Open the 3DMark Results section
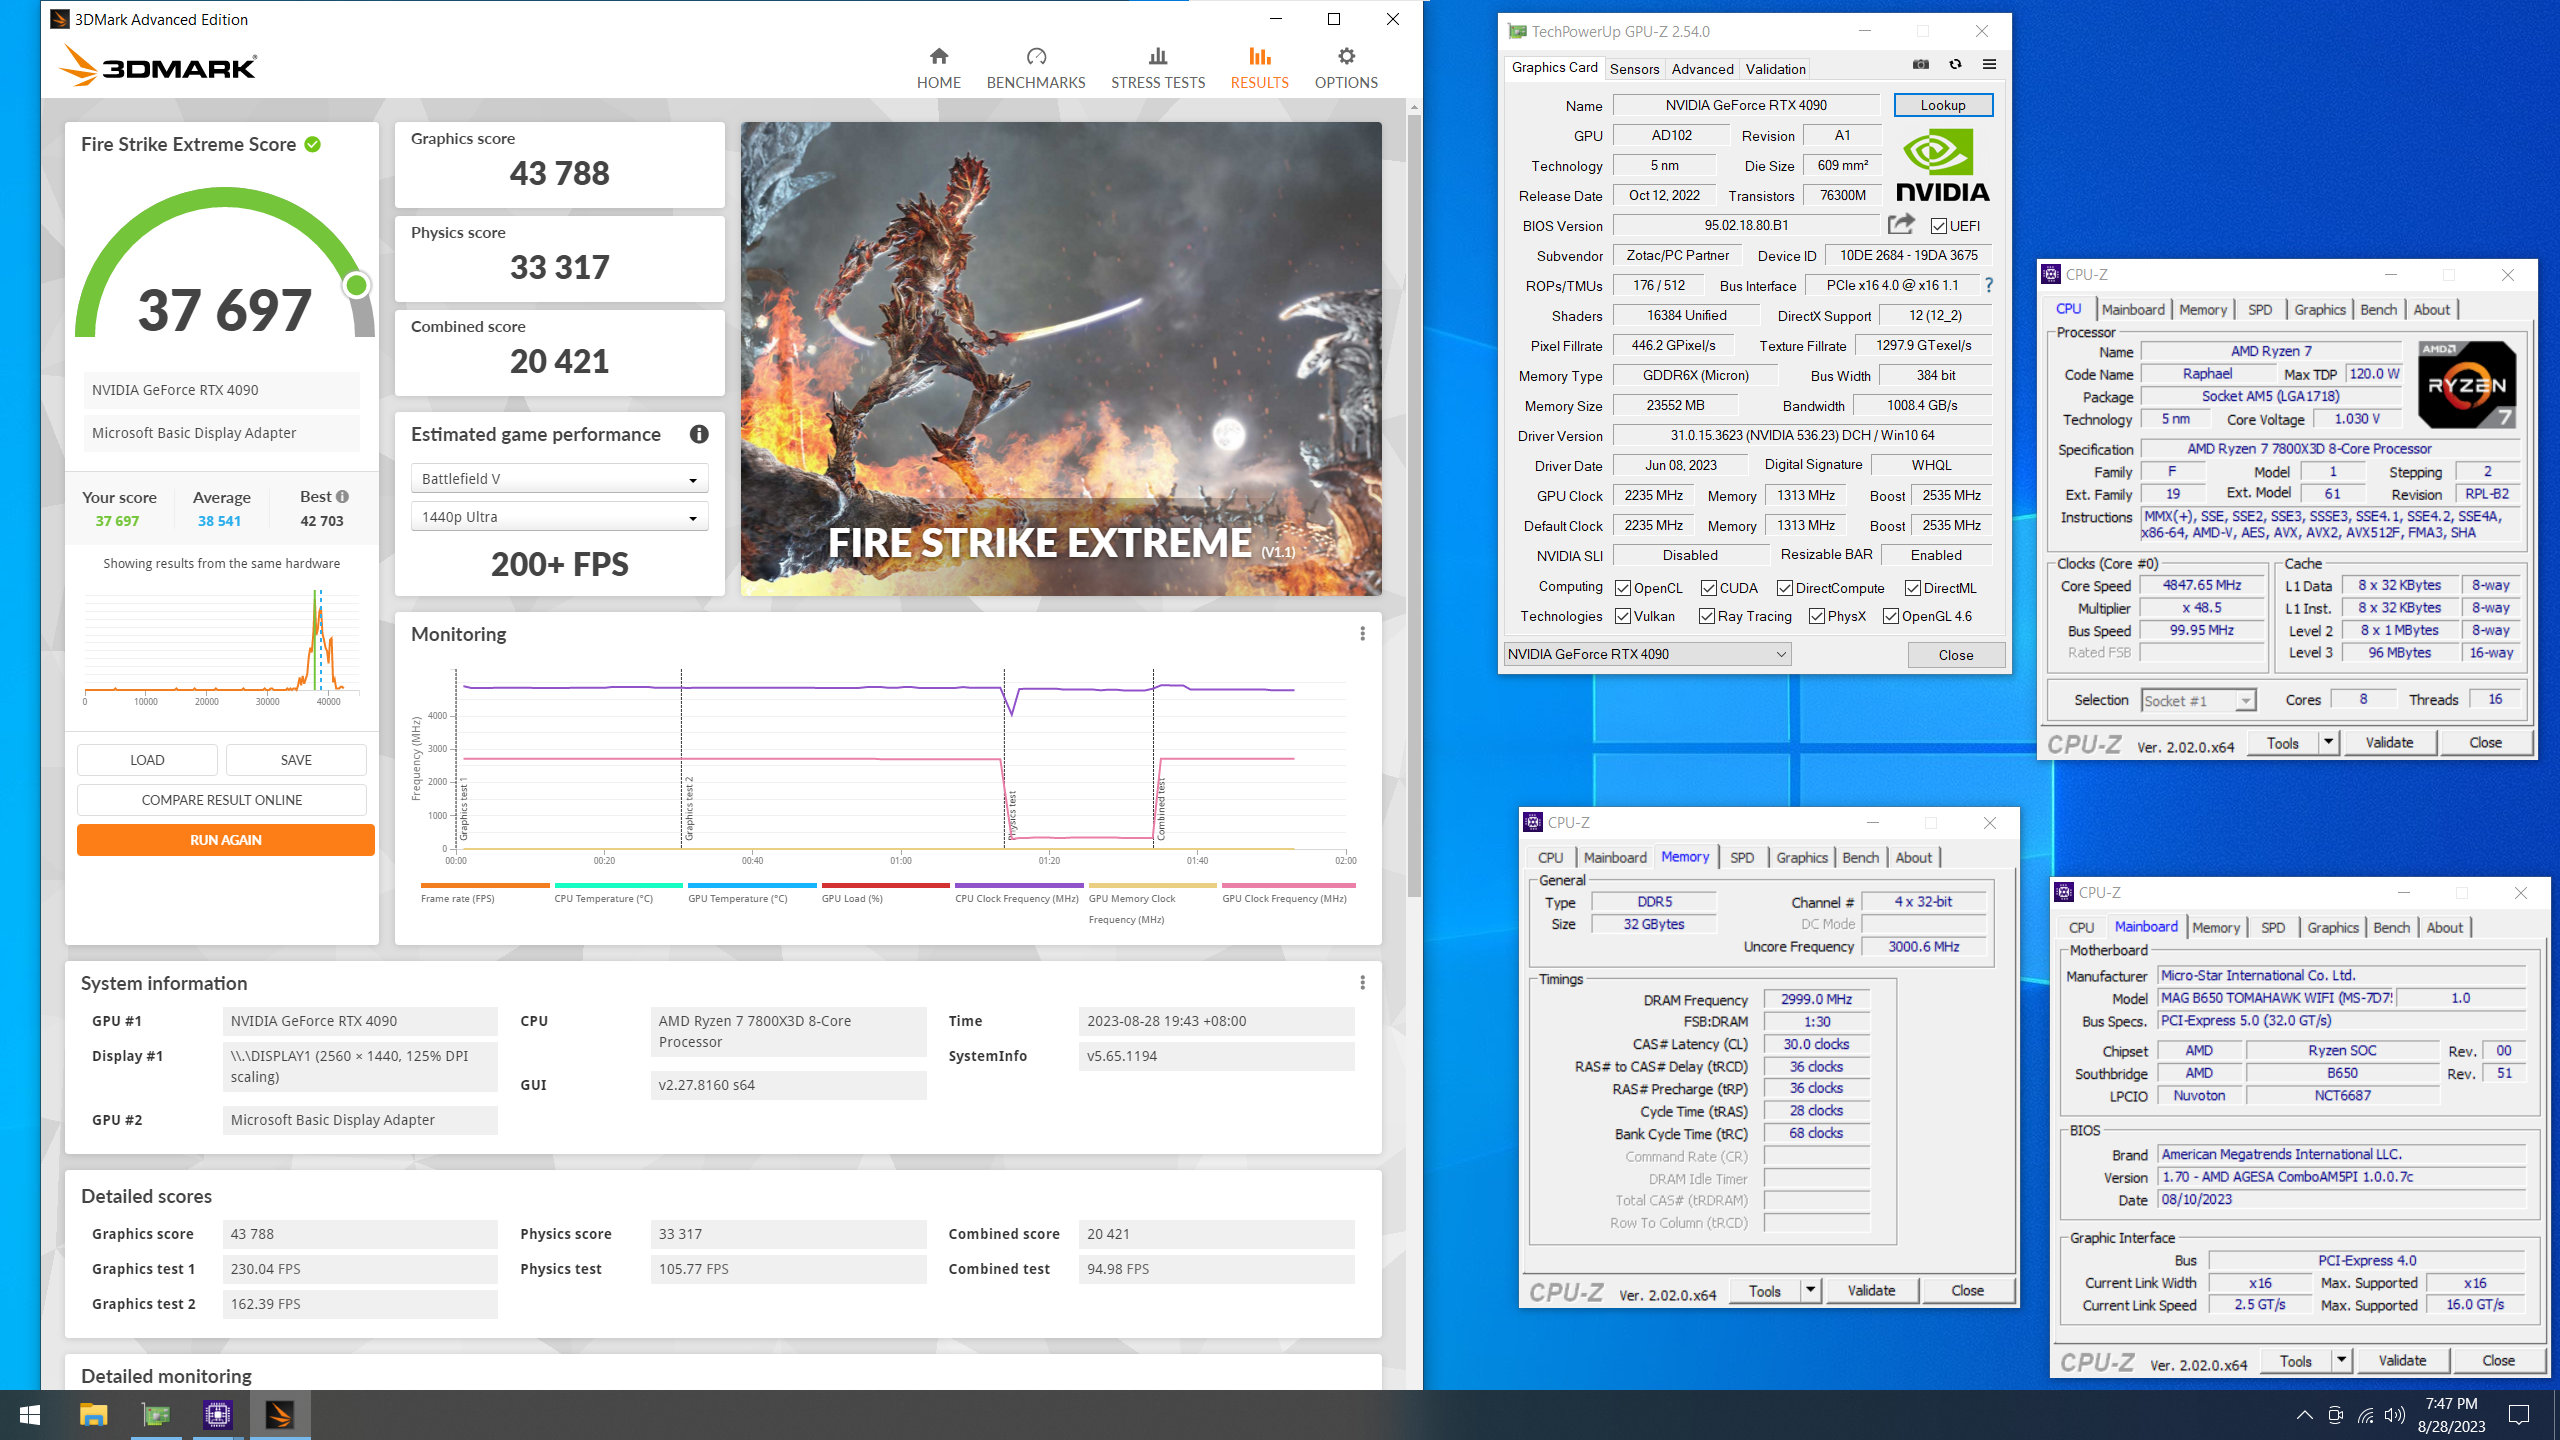 point(1259,68)
